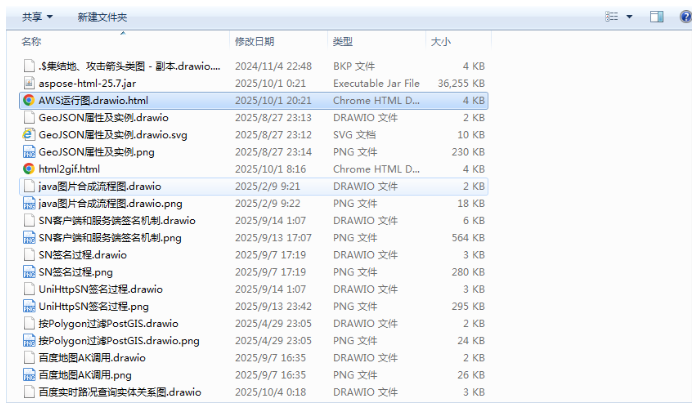This screenshot has width=696, height=410.
Task: Click the jar icon of aspose-html-25.7.jar
Action: click(29, 83)
